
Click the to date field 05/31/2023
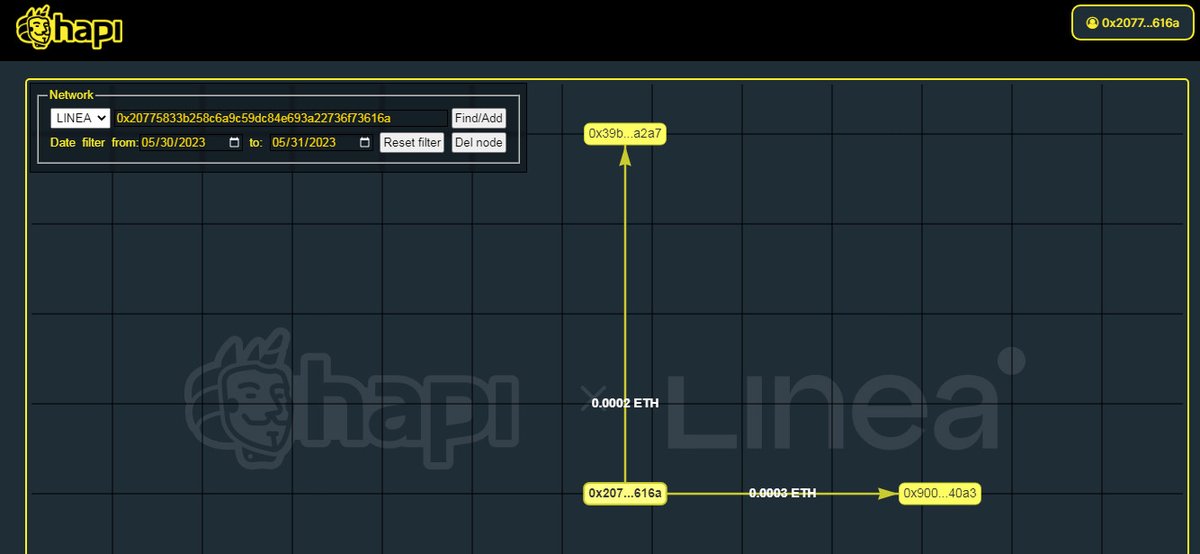coord(322,143)
